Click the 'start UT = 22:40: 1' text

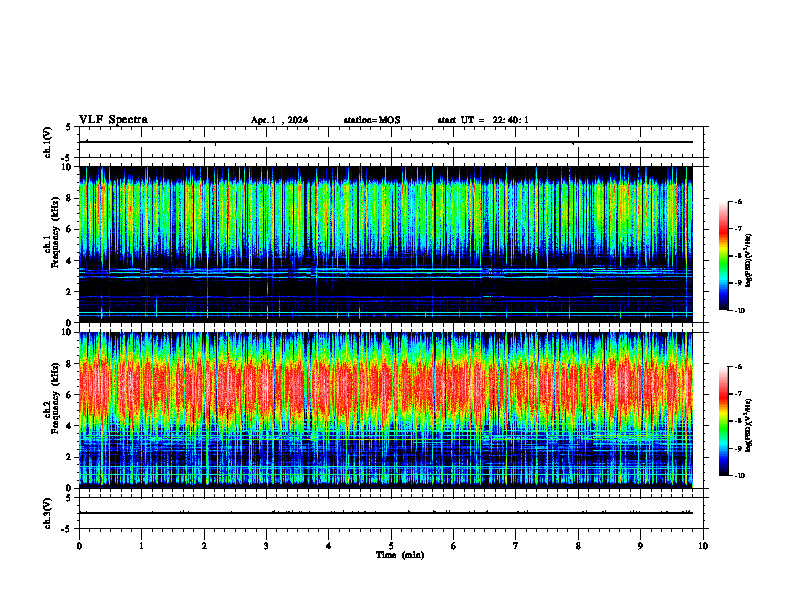pos(483,120)
